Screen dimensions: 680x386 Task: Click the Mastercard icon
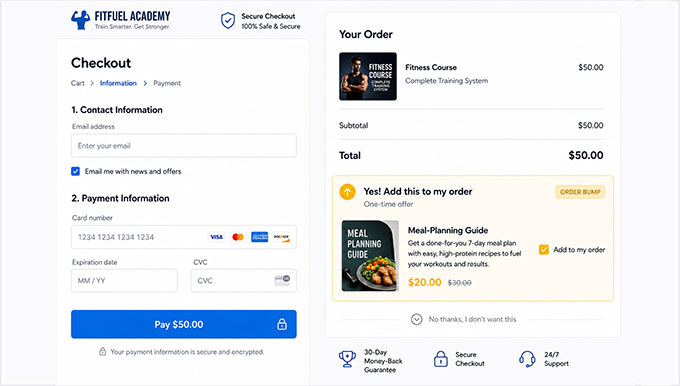[x=238, y=237]
